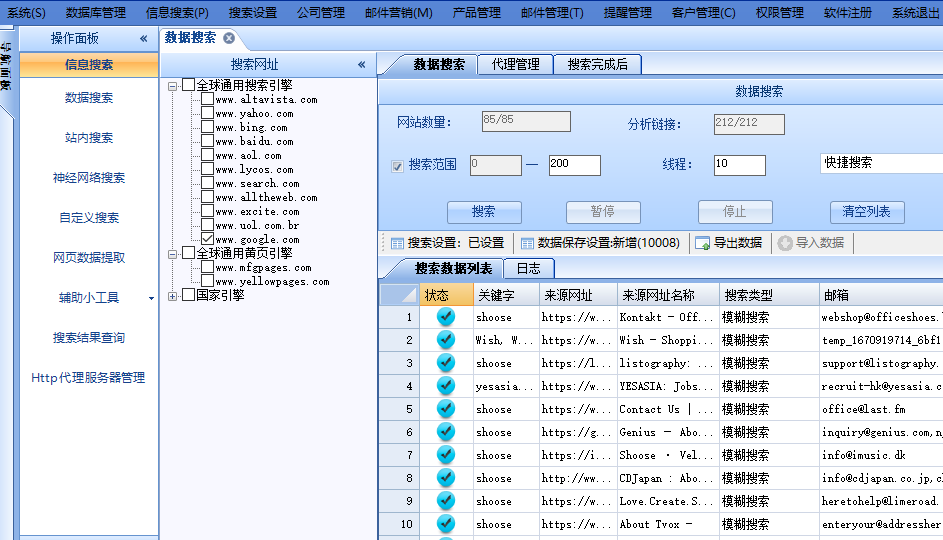The image size is (943, 540).
Task: Collapse the 操作面板 panel with chevron
Action: point(144,38)
